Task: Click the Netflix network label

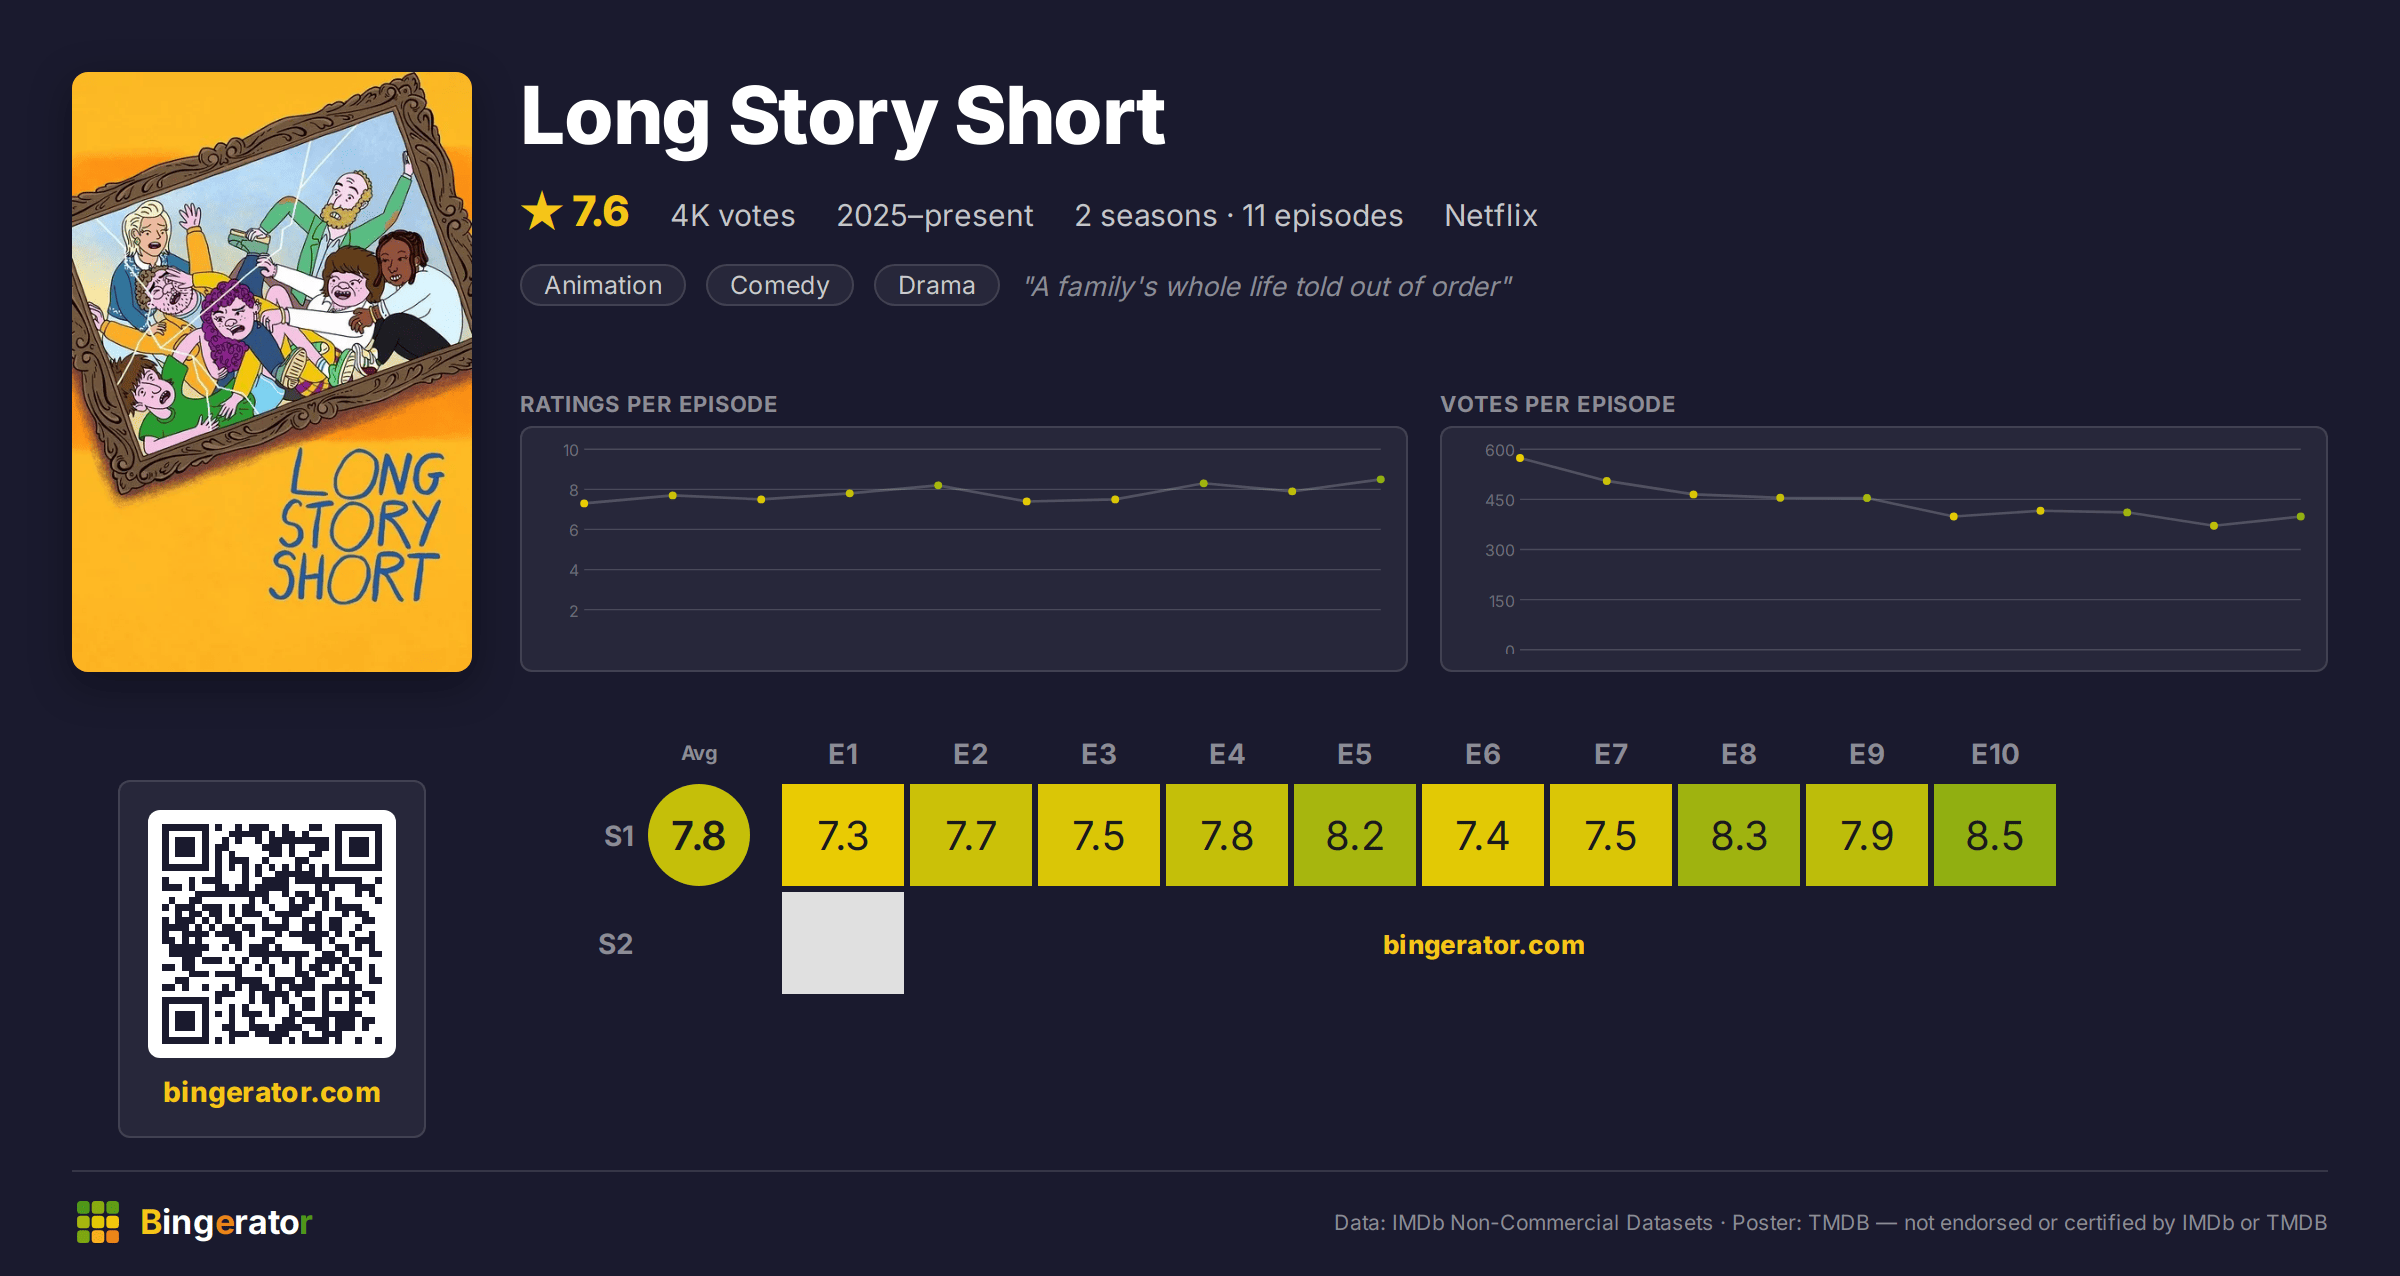Action: click(1491, 215)
